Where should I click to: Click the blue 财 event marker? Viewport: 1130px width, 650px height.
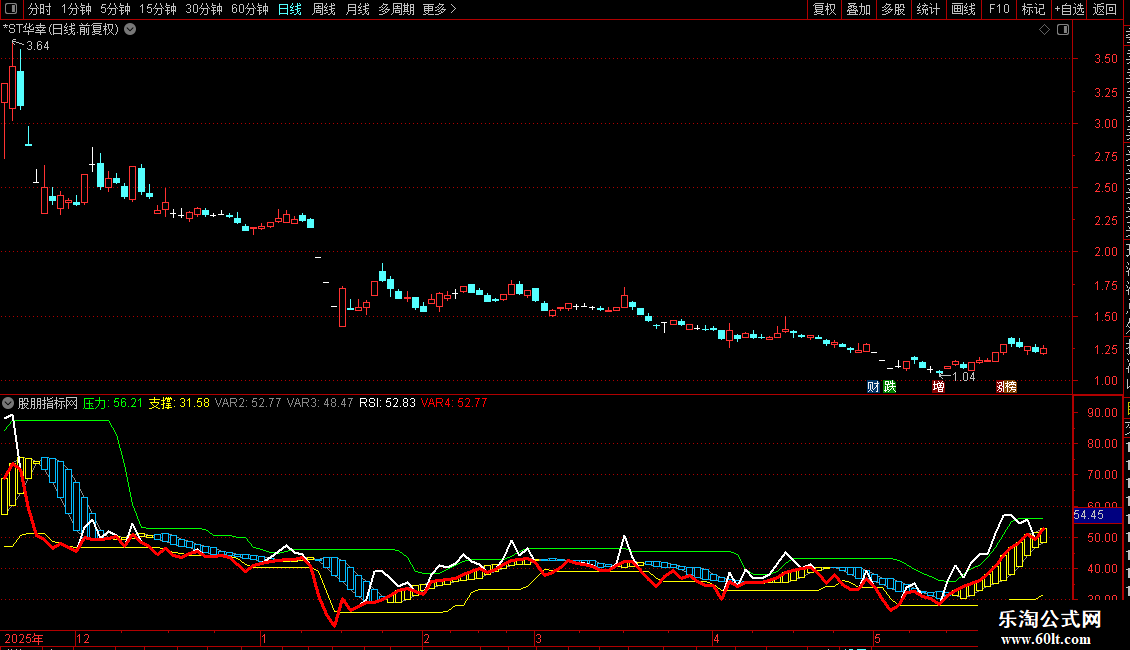[x=873, y=387]
